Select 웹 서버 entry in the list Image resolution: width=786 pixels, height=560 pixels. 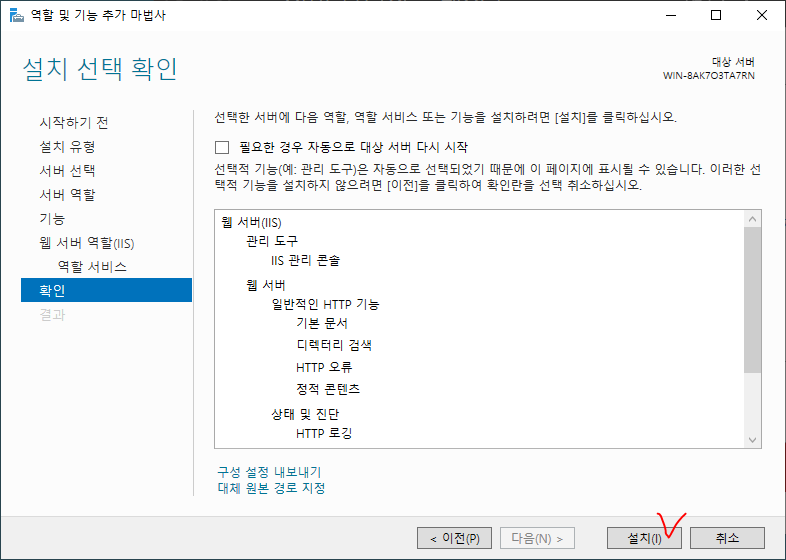[266, 285]
